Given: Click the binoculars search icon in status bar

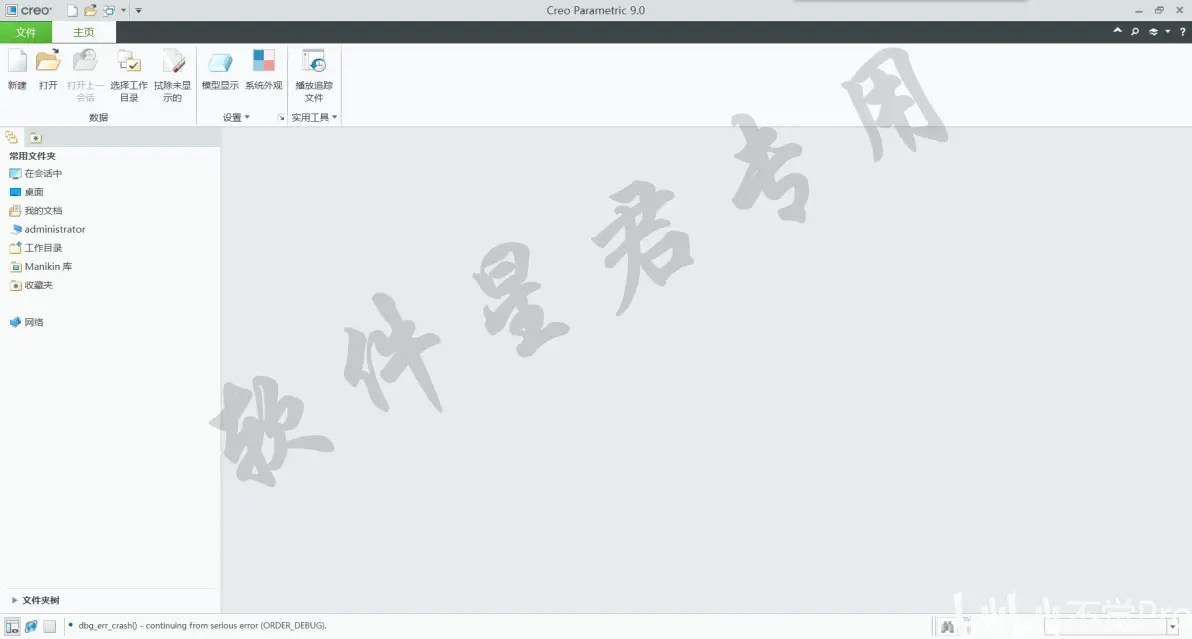Looking at the screenshot, I should [947, 627].
